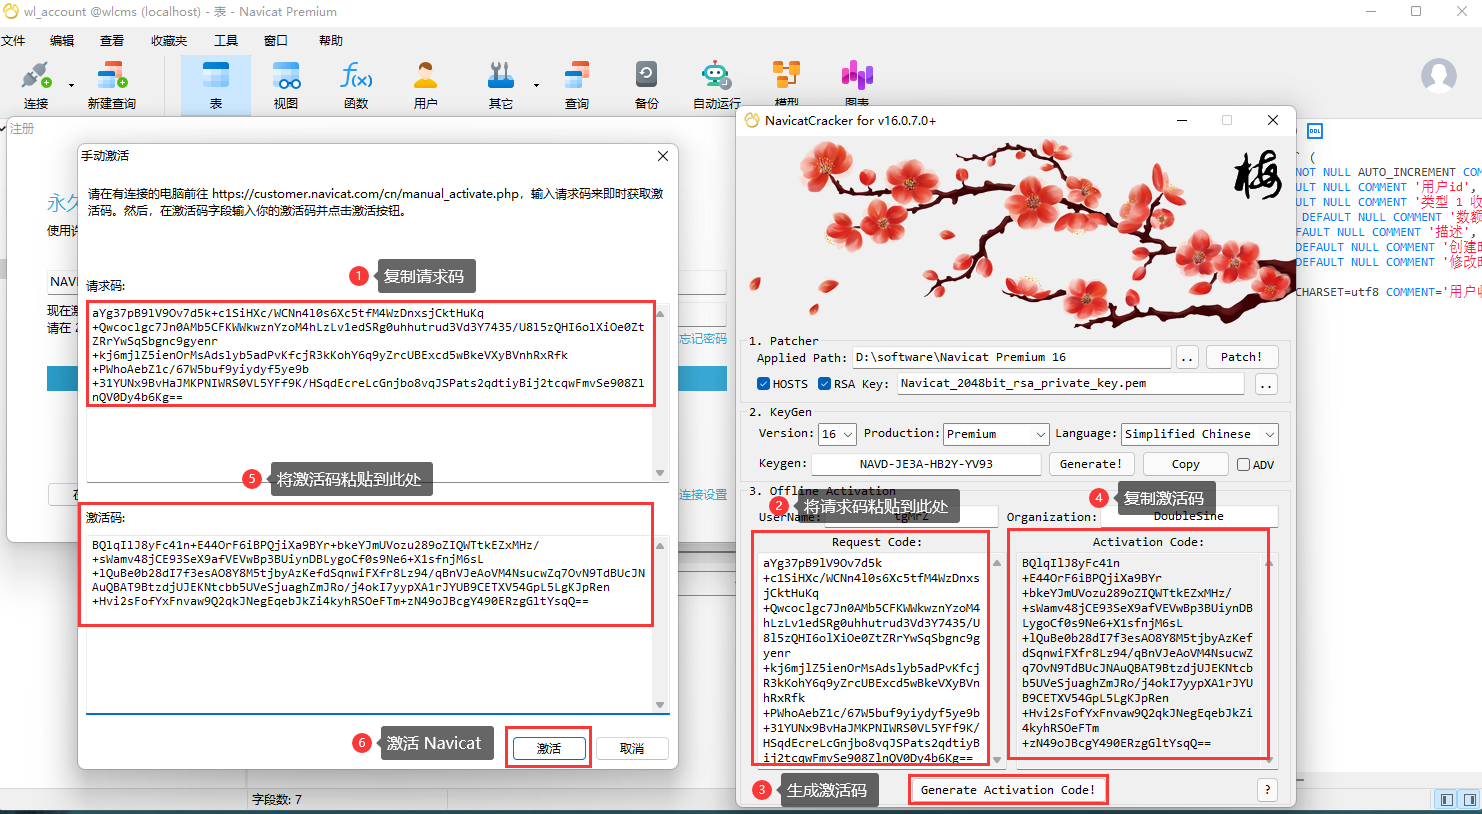Click the question mark help button in NavicatCracker
The width and height of the screenshot is (1482, 814).
[1267, 790]
